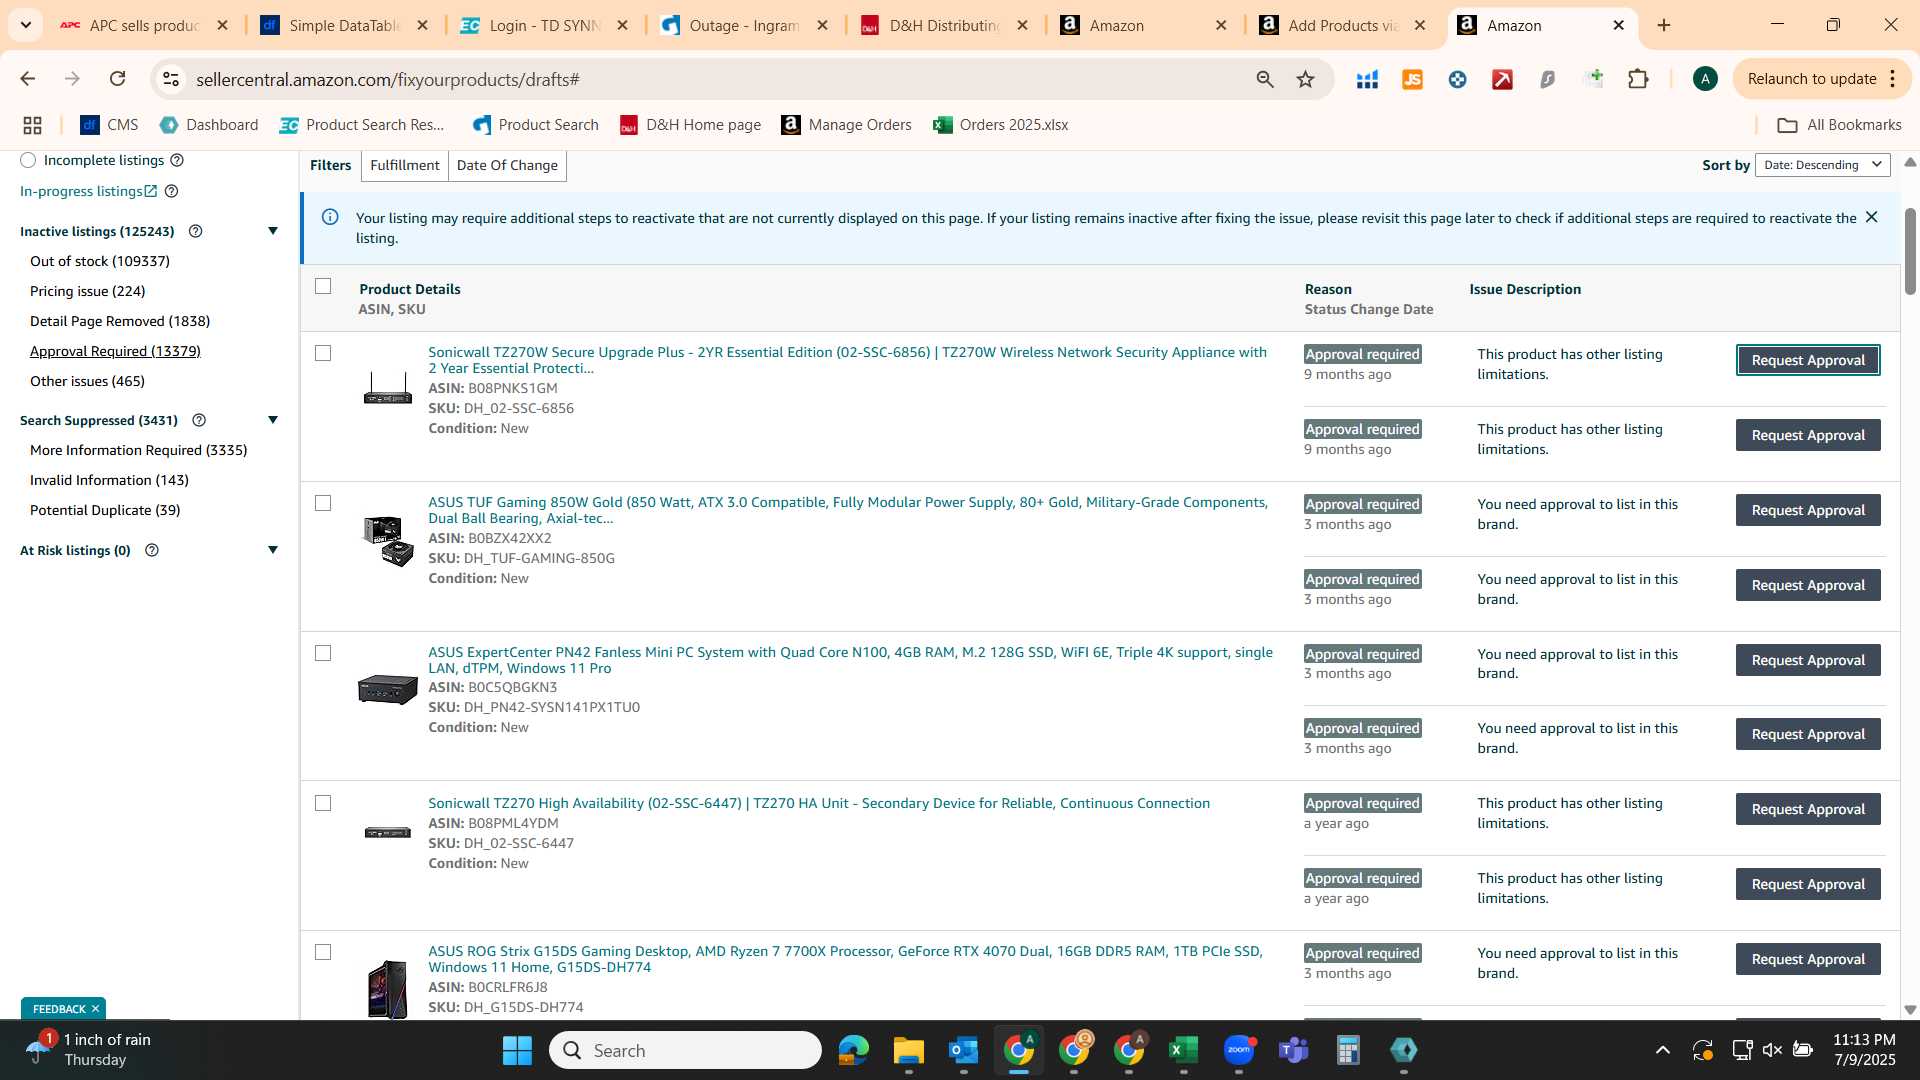Open the apps grid in bookmarks bar

pyautogui.click(x=32, y=125)
